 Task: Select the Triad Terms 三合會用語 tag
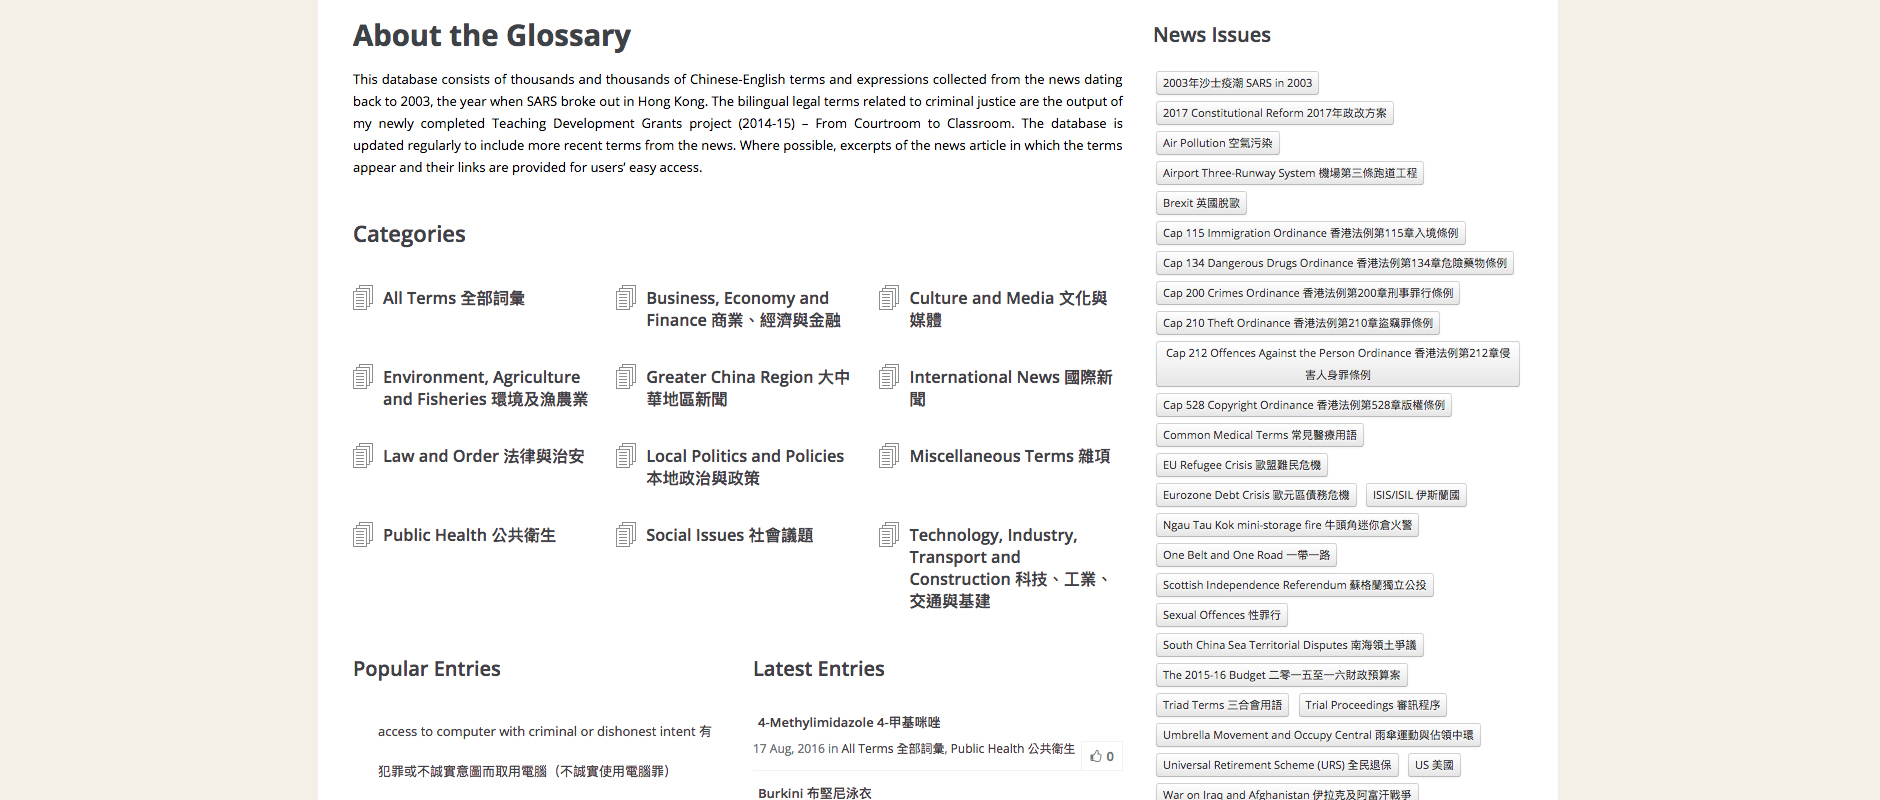click(1222, 705)
